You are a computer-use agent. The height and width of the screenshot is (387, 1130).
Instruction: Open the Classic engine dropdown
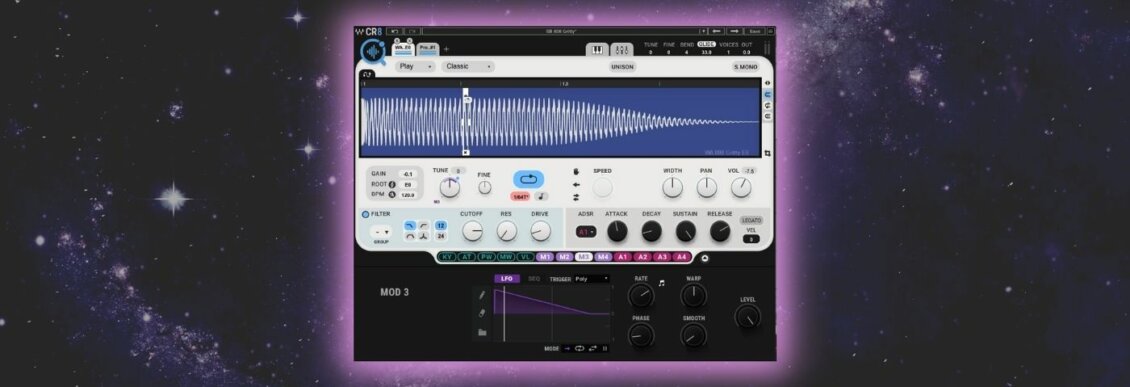coord(468,66)
